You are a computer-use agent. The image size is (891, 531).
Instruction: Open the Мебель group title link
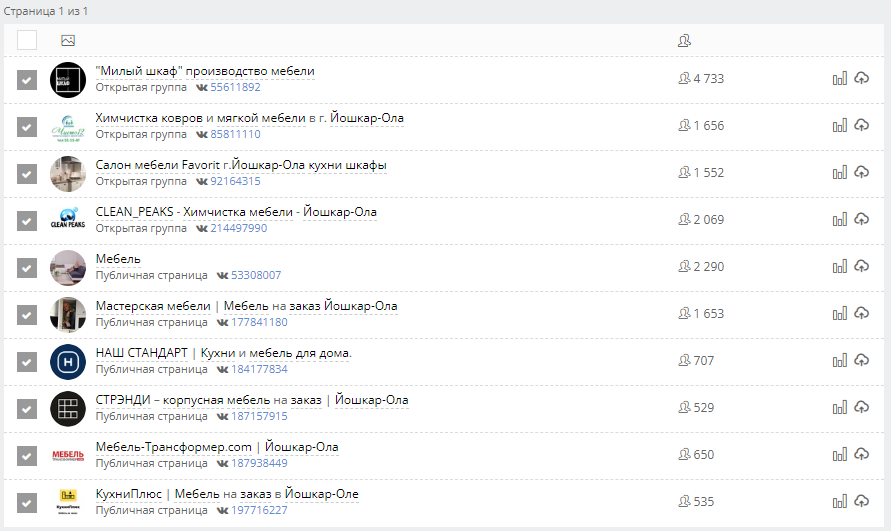pos(118,259)
